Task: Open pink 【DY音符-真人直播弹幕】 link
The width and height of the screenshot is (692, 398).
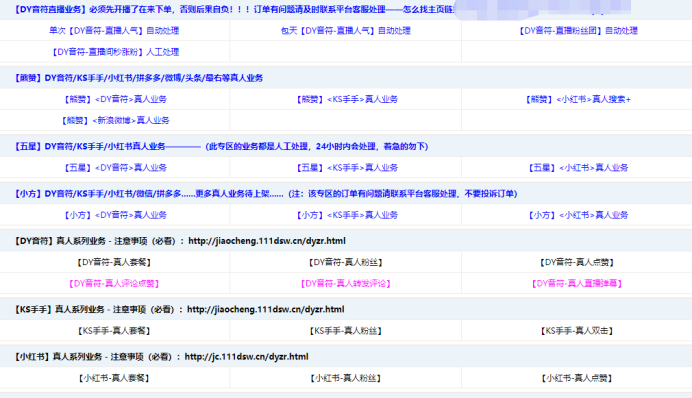Action: pos(577,283)
